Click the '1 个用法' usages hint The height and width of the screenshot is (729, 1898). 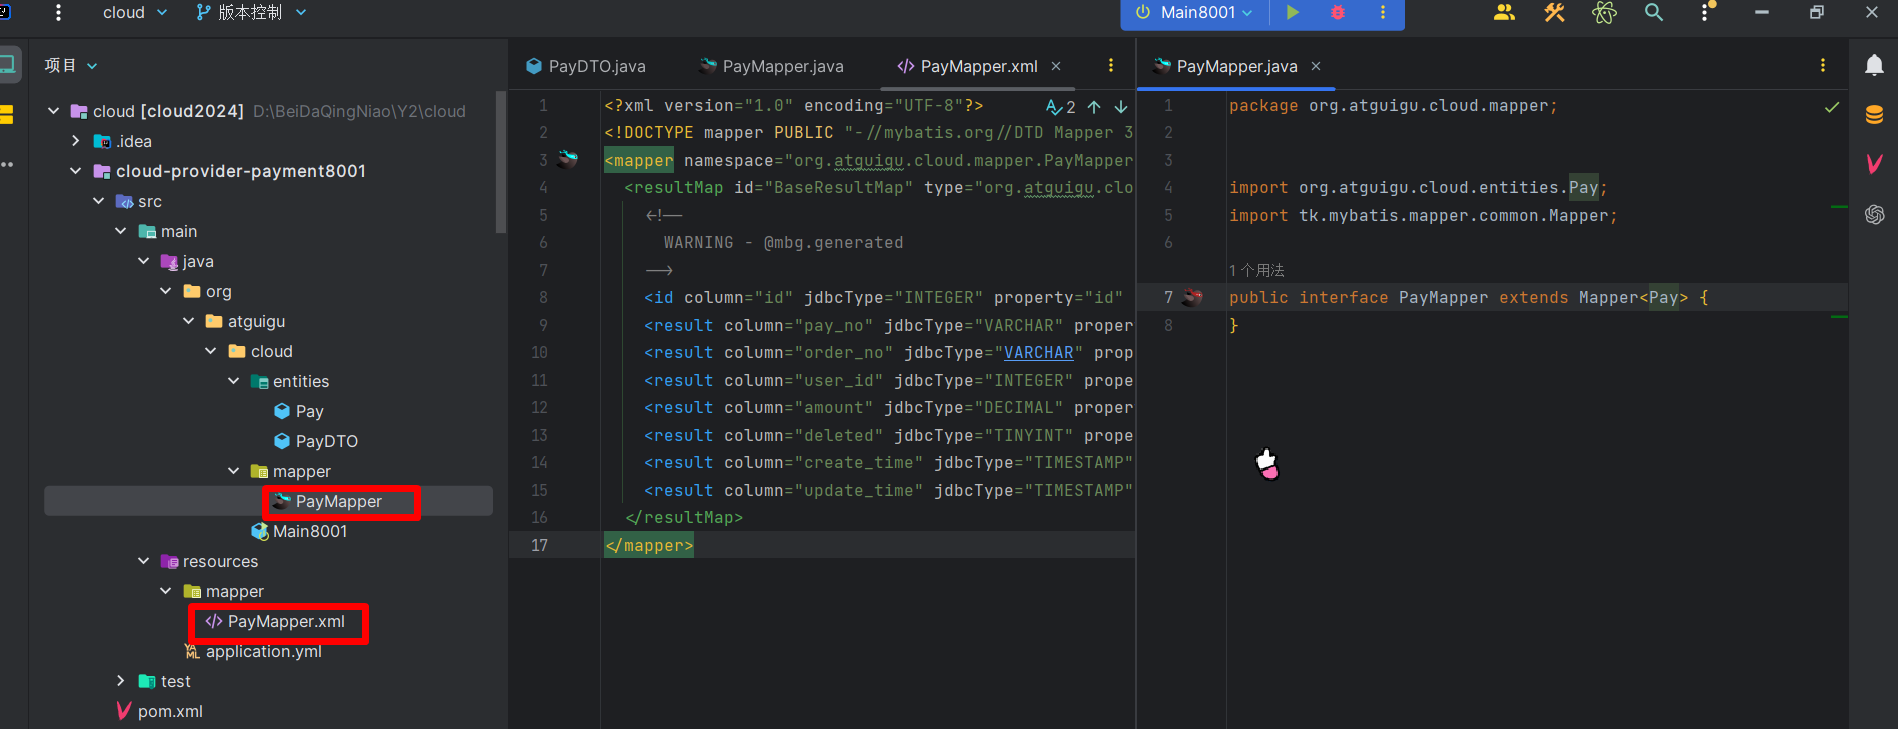tap(1257, 270)
